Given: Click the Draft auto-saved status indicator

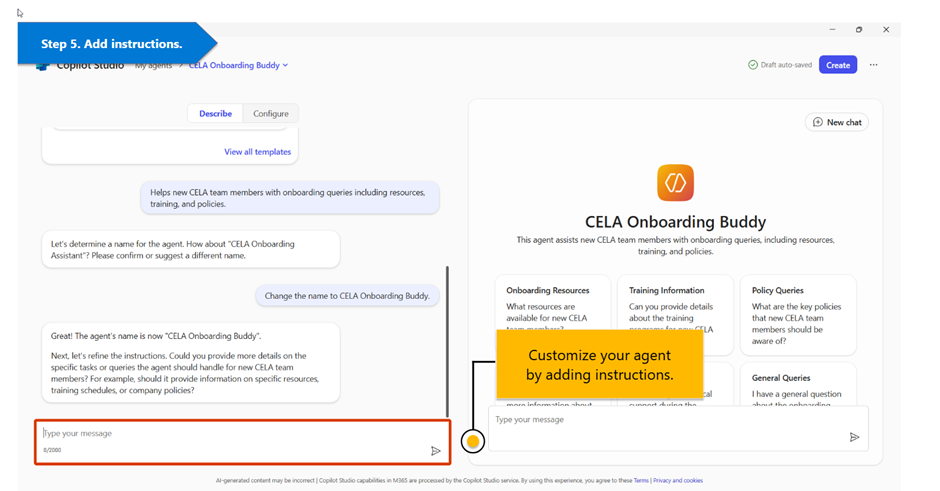Looking at the screenshot, I should (780, 65).
